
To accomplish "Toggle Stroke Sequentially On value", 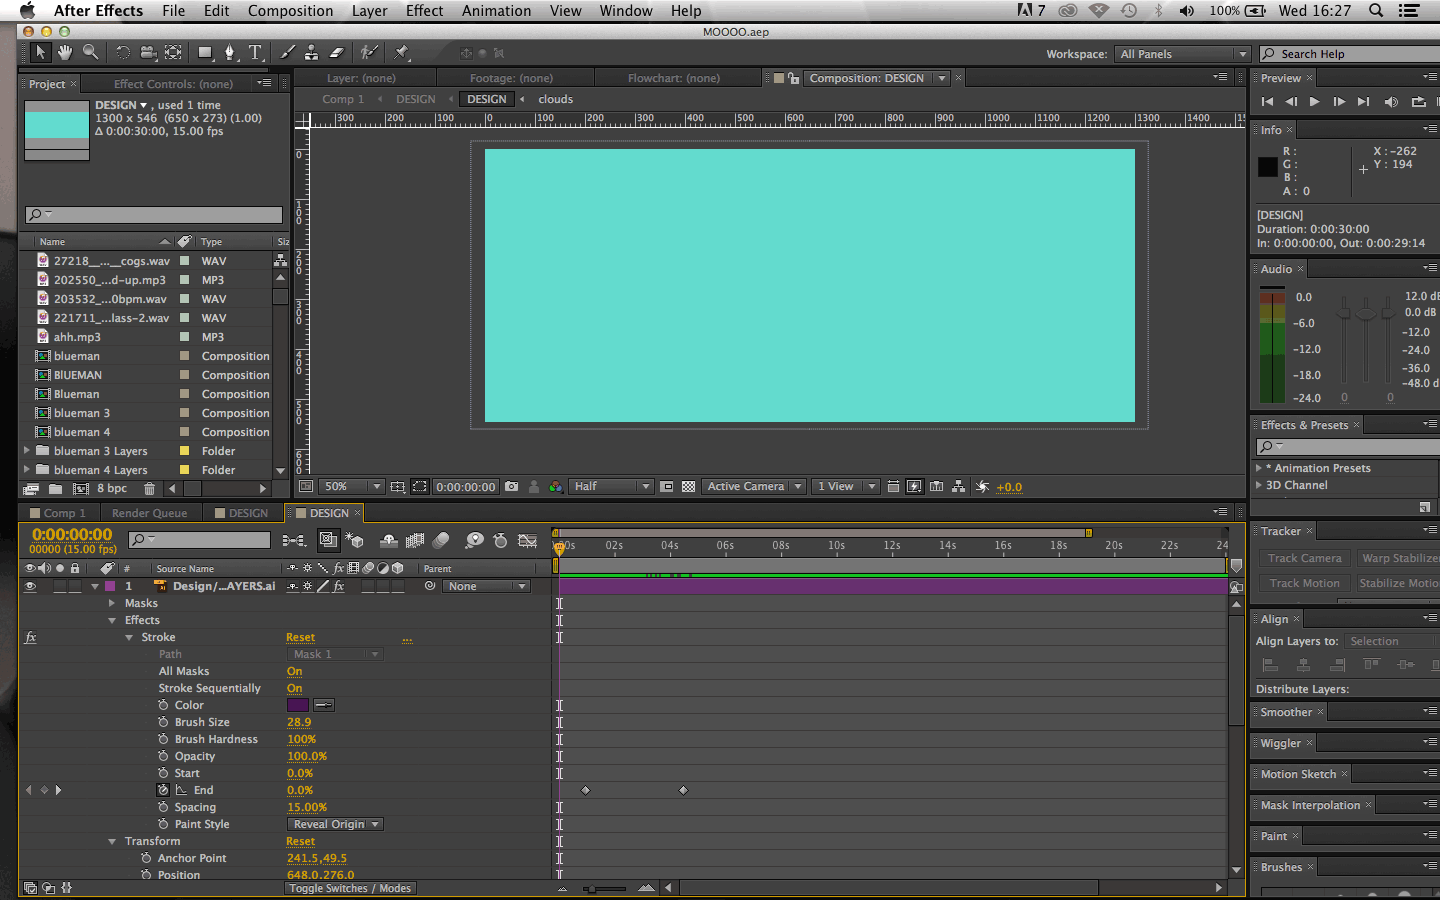I will pos(294,688).
